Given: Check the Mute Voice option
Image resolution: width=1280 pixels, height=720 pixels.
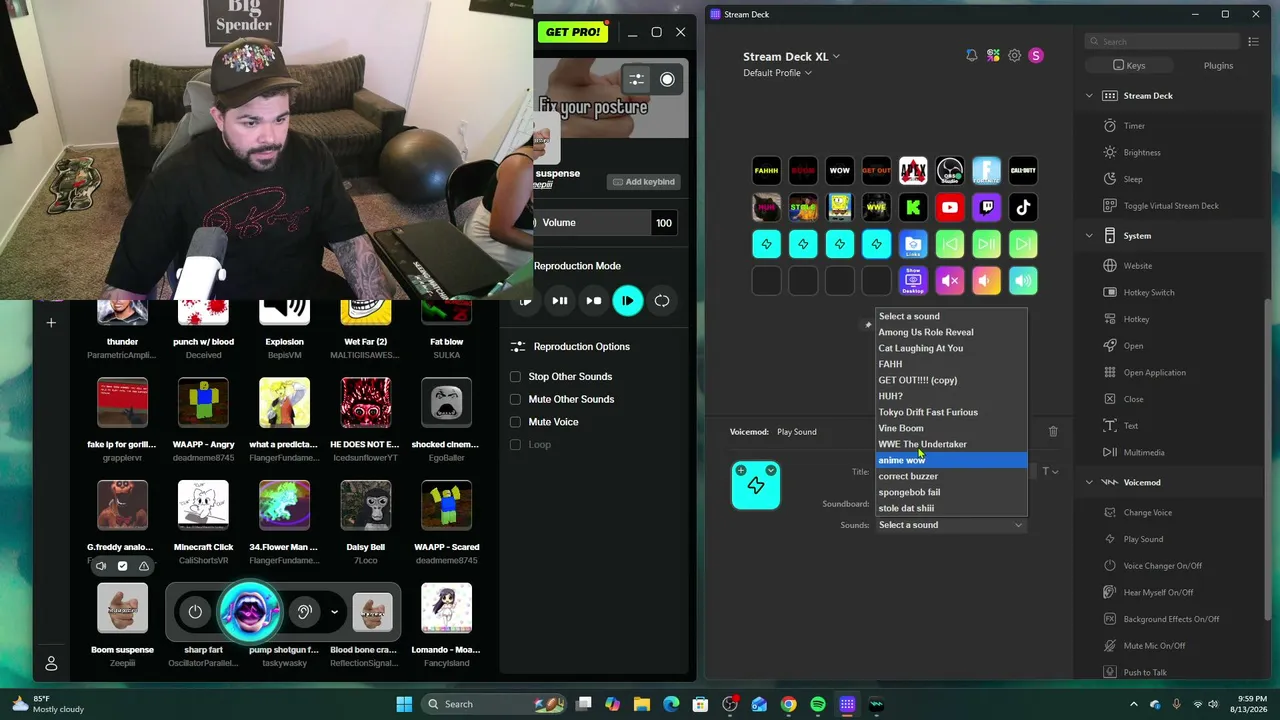Looking at the screenshot, I should (515, 422).
